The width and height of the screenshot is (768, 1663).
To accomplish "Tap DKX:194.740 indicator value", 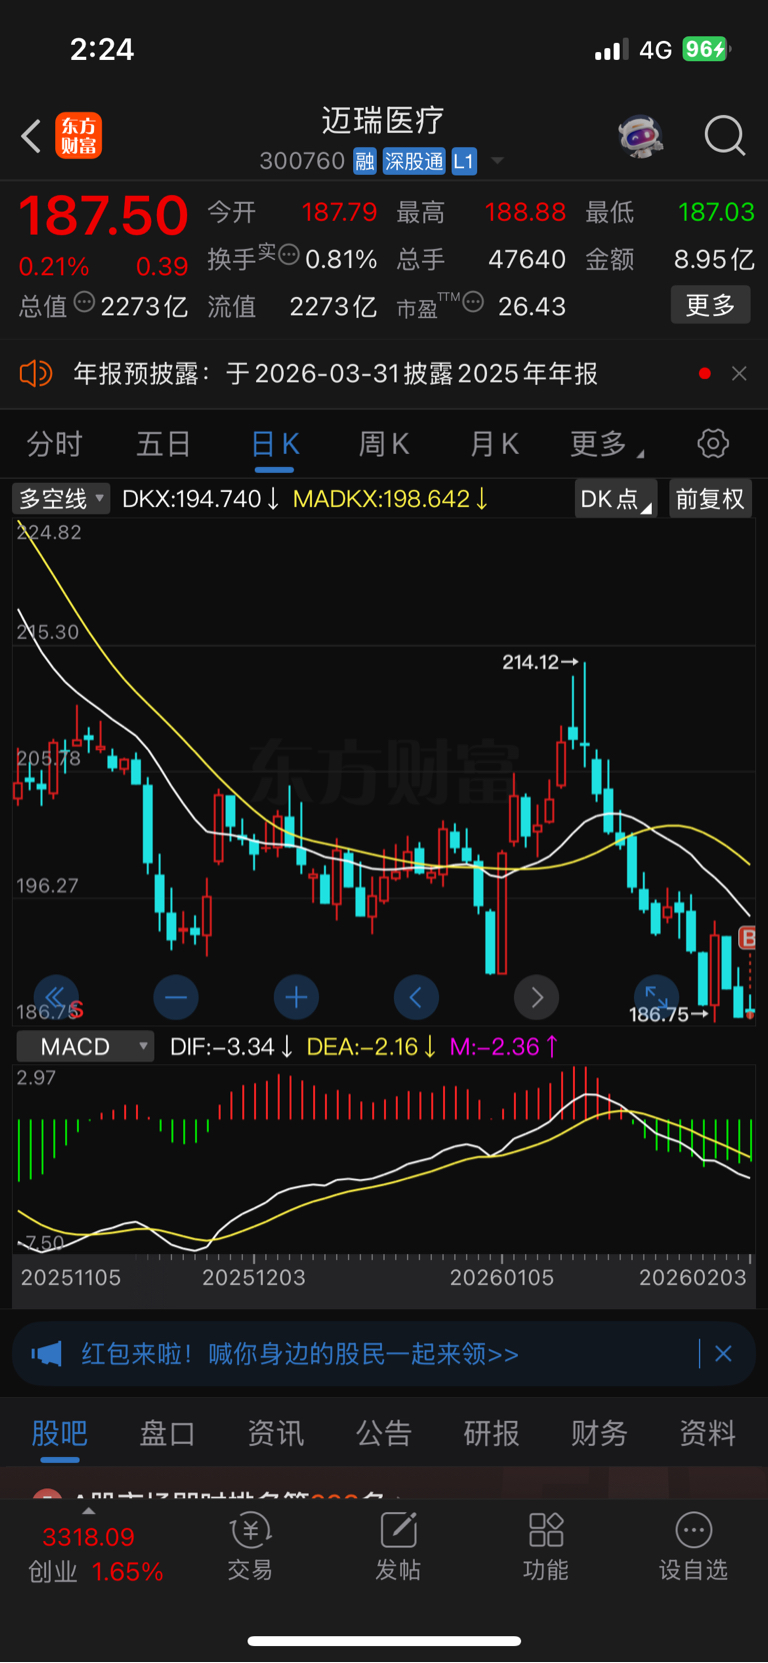I will coord(201,498).
